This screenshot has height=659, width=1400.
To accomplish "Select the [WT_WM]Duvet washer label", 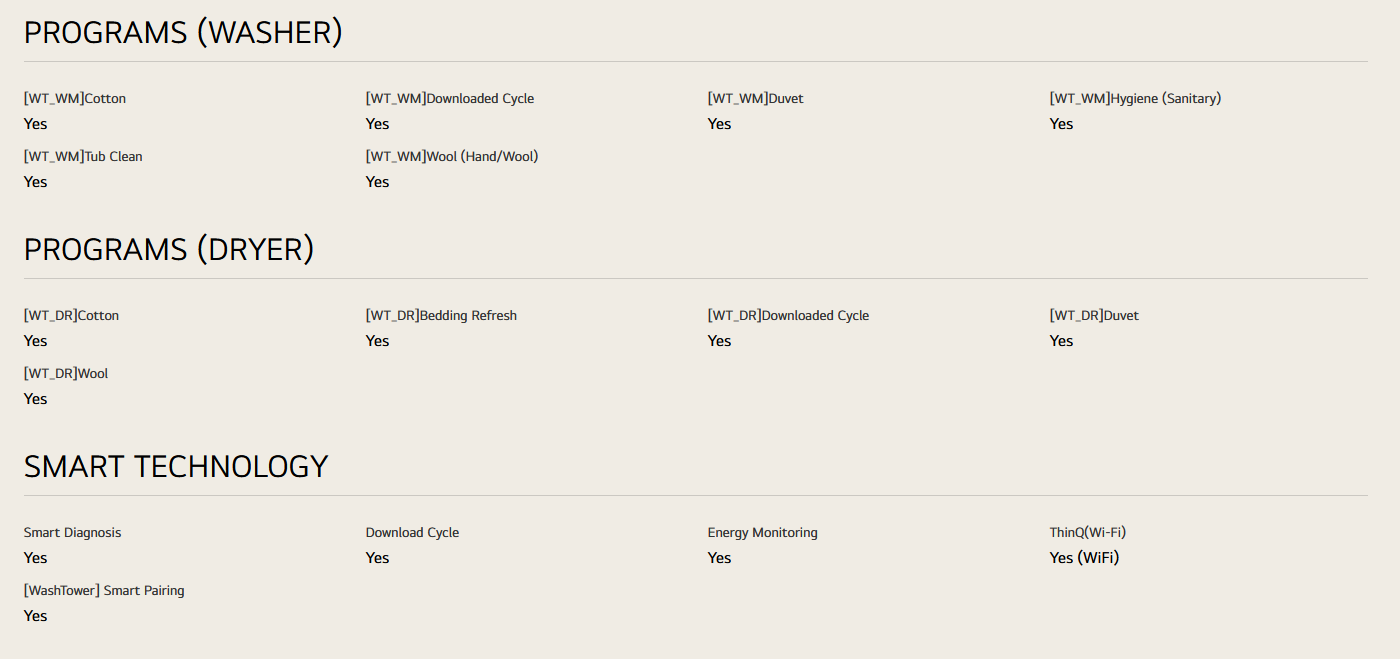I will 755,99.
